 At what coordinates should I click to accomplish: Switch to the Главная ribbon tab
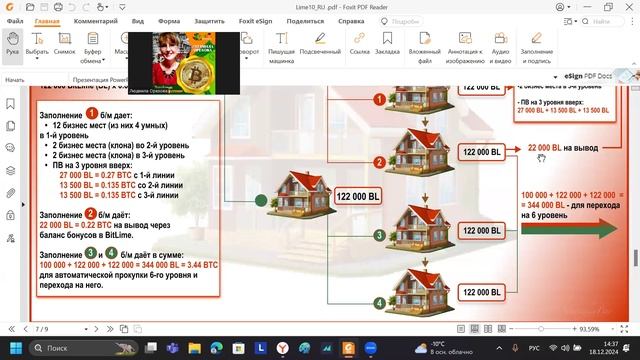(47, 21)
